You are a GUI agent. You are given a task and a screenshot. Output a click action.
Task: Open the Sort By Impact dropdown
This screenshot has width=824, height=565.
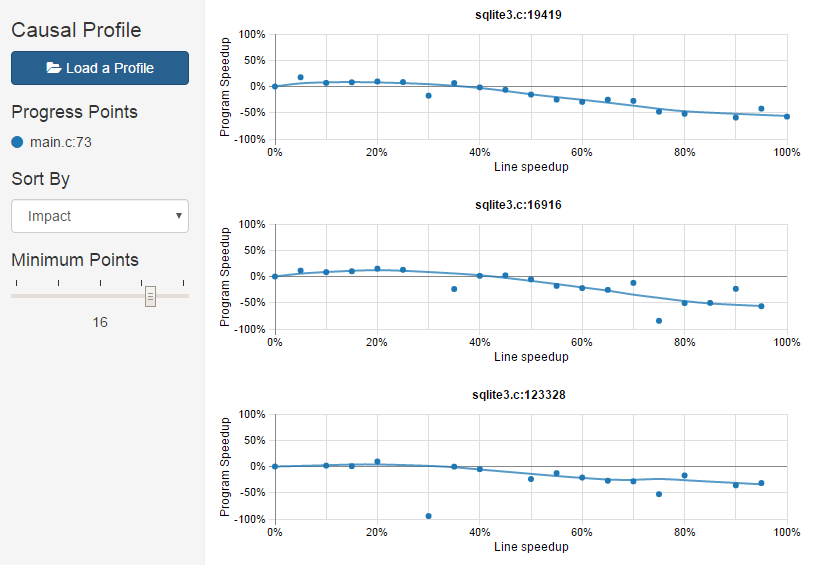pos(99,216)
